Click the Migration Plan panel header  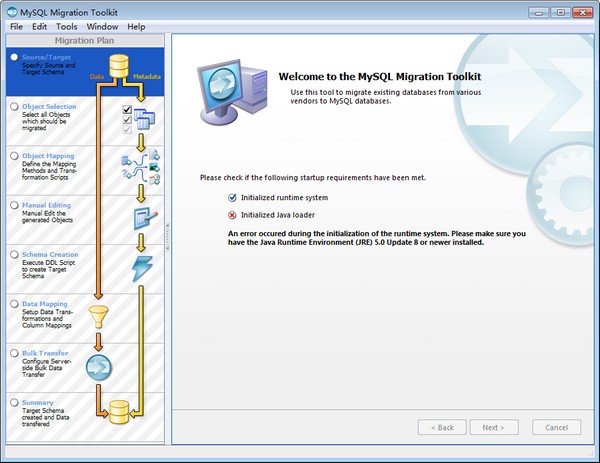pos(85,41)
